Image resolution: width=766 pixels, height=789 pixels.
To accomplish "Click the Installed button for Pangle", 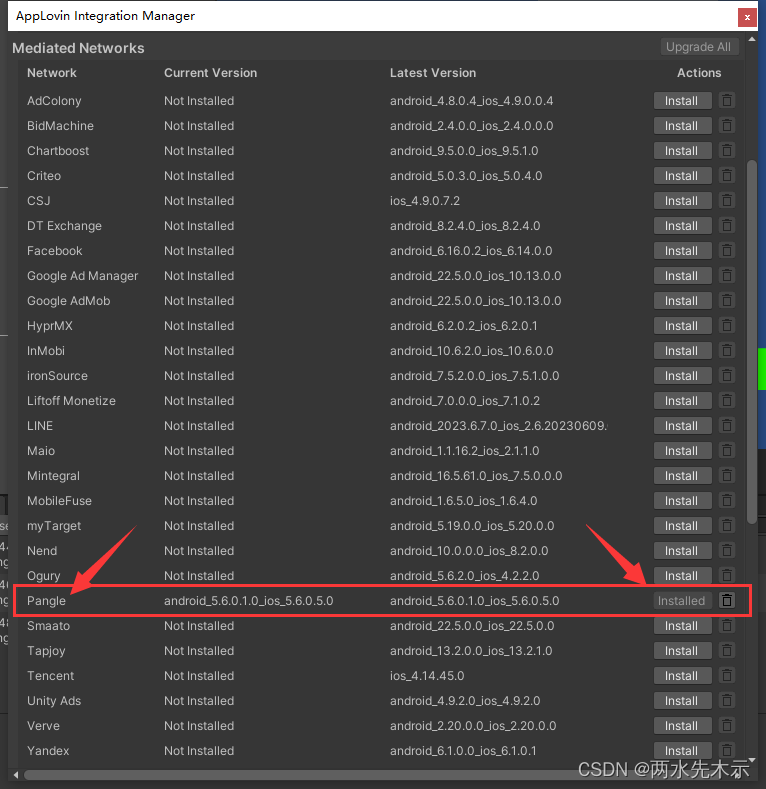I will click(x=682, y=600).
